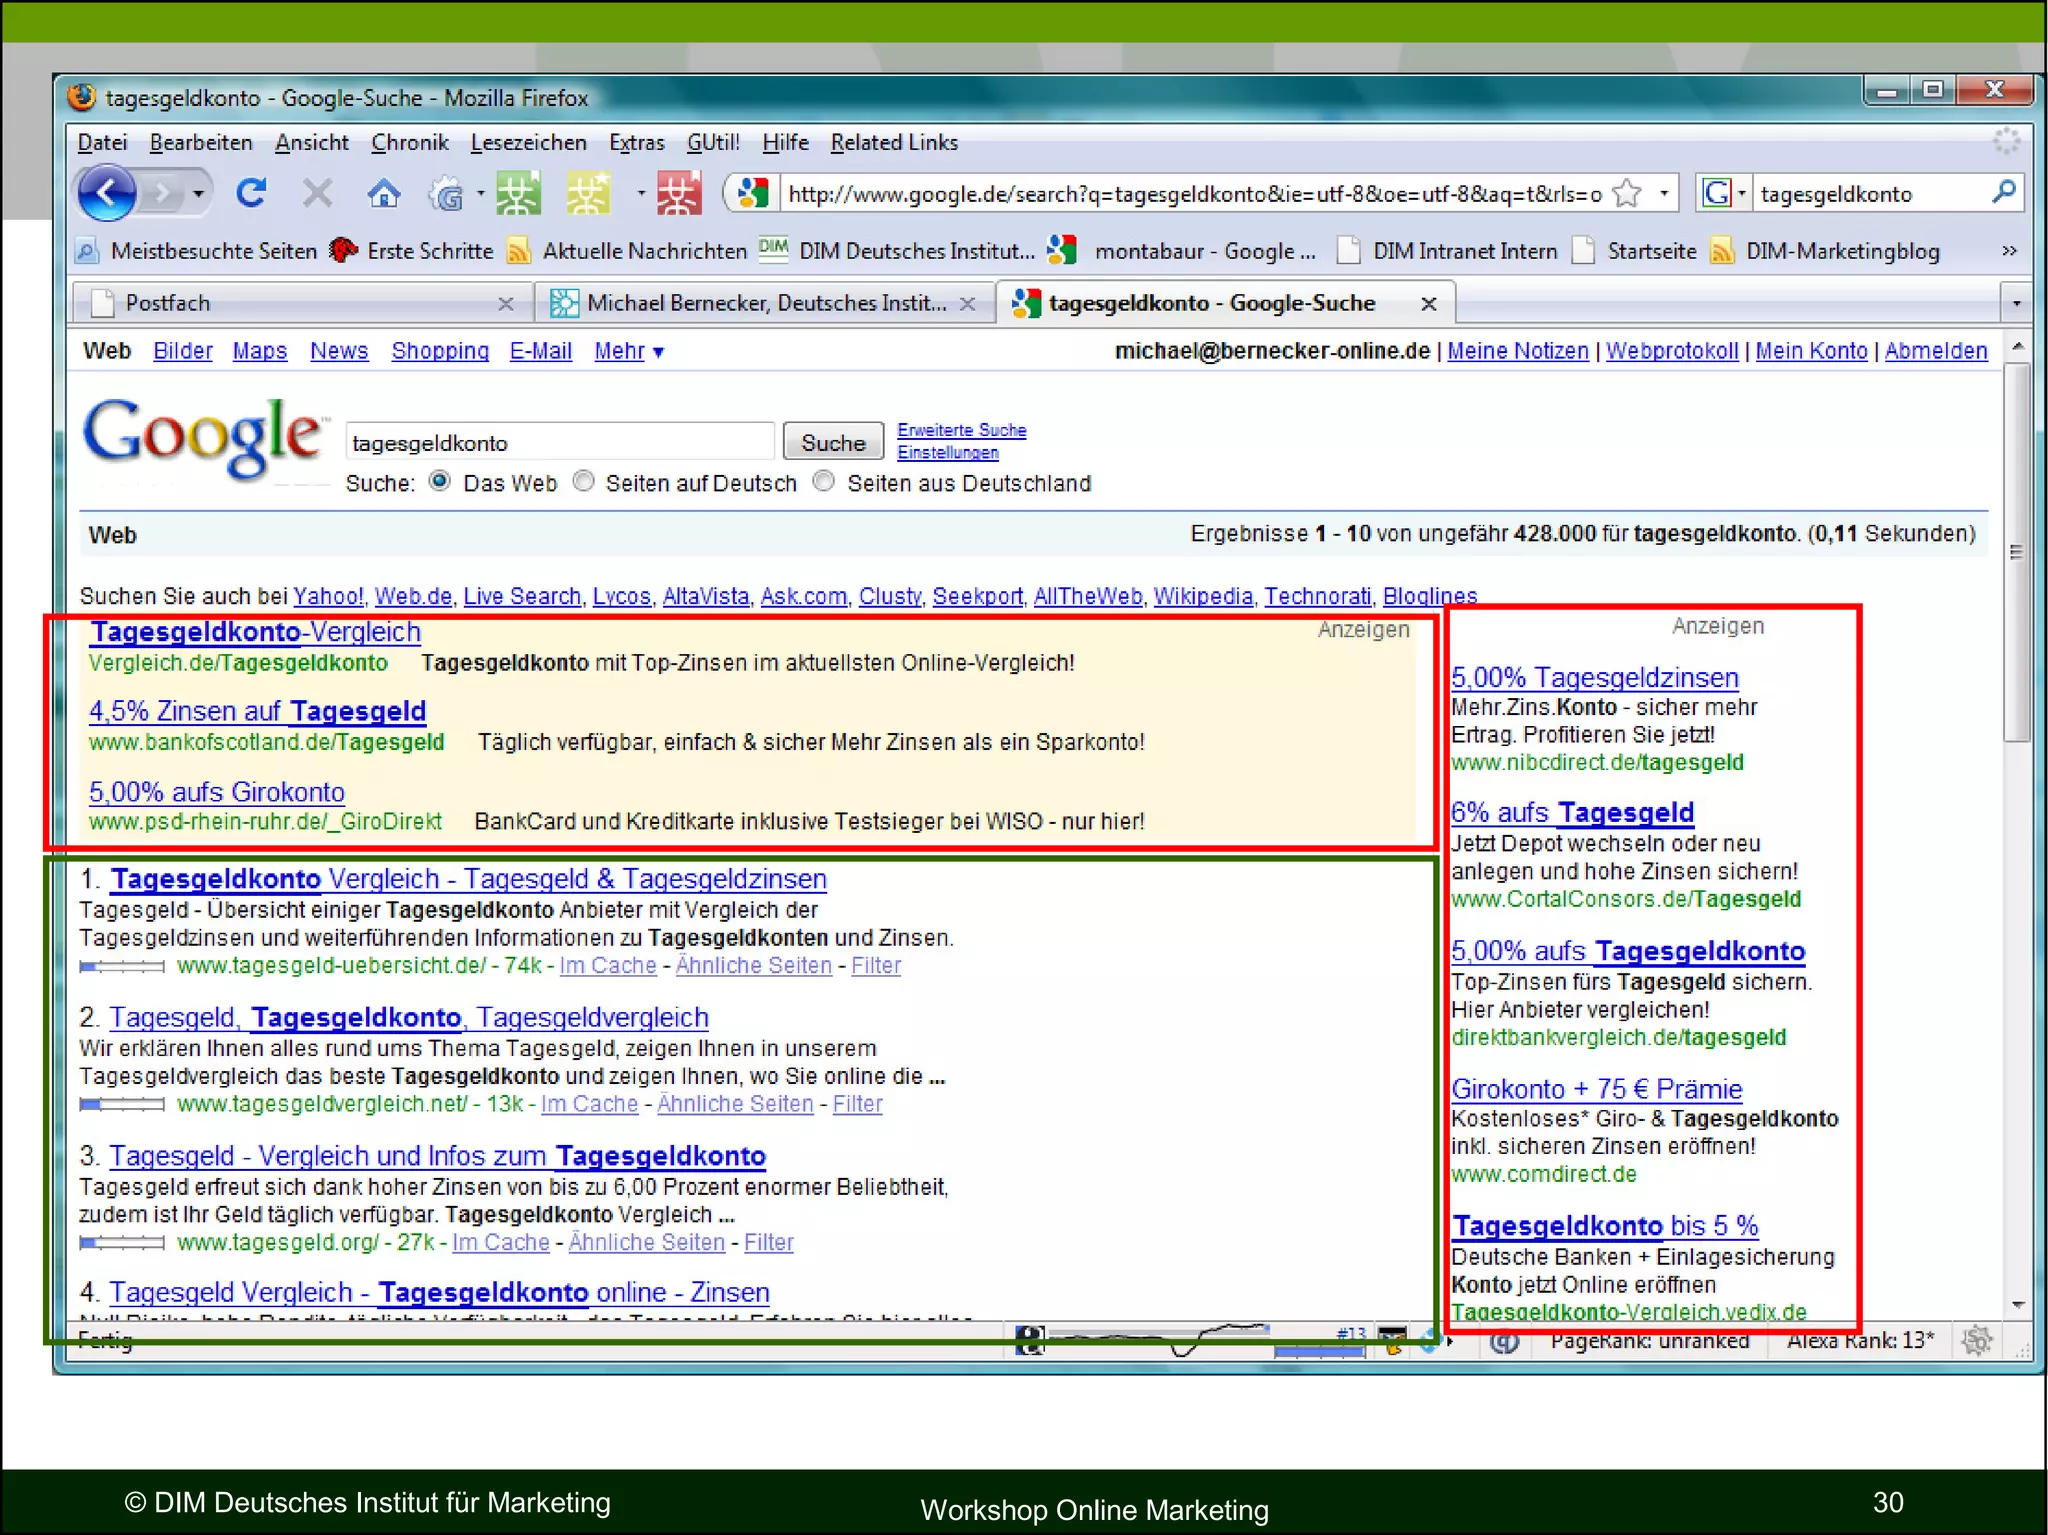The image size is (2048, 1535).
Task: Show more bookmarks with the chevron expander
Action: tap(2009, 251)
